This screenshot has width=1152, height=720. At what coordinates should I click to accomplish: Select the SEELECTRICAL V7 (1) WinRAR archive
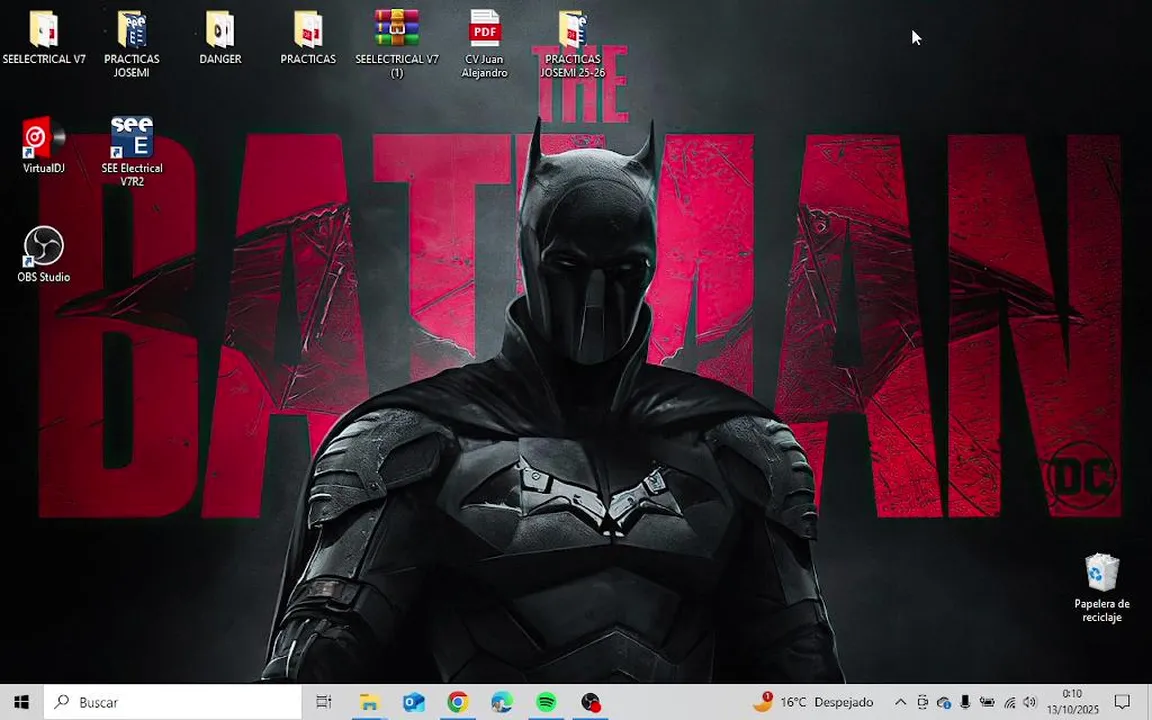397,28
